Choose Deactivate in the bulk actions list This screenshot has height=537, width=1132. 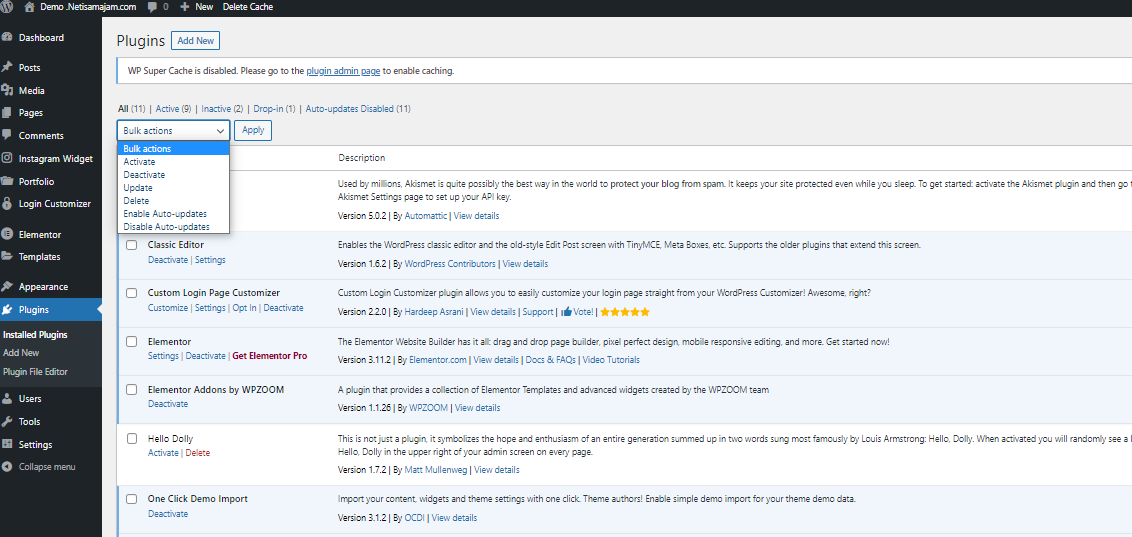point(173,175)
